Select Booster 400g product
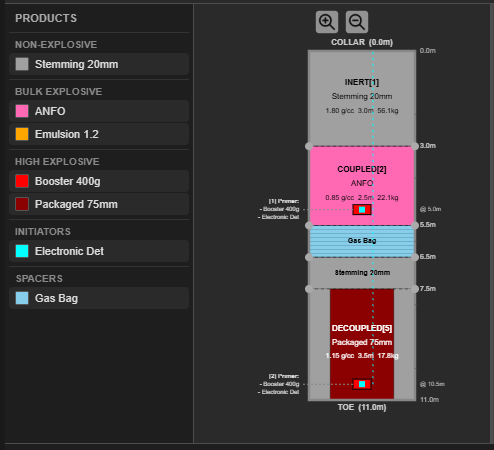 tap(99, 181)
